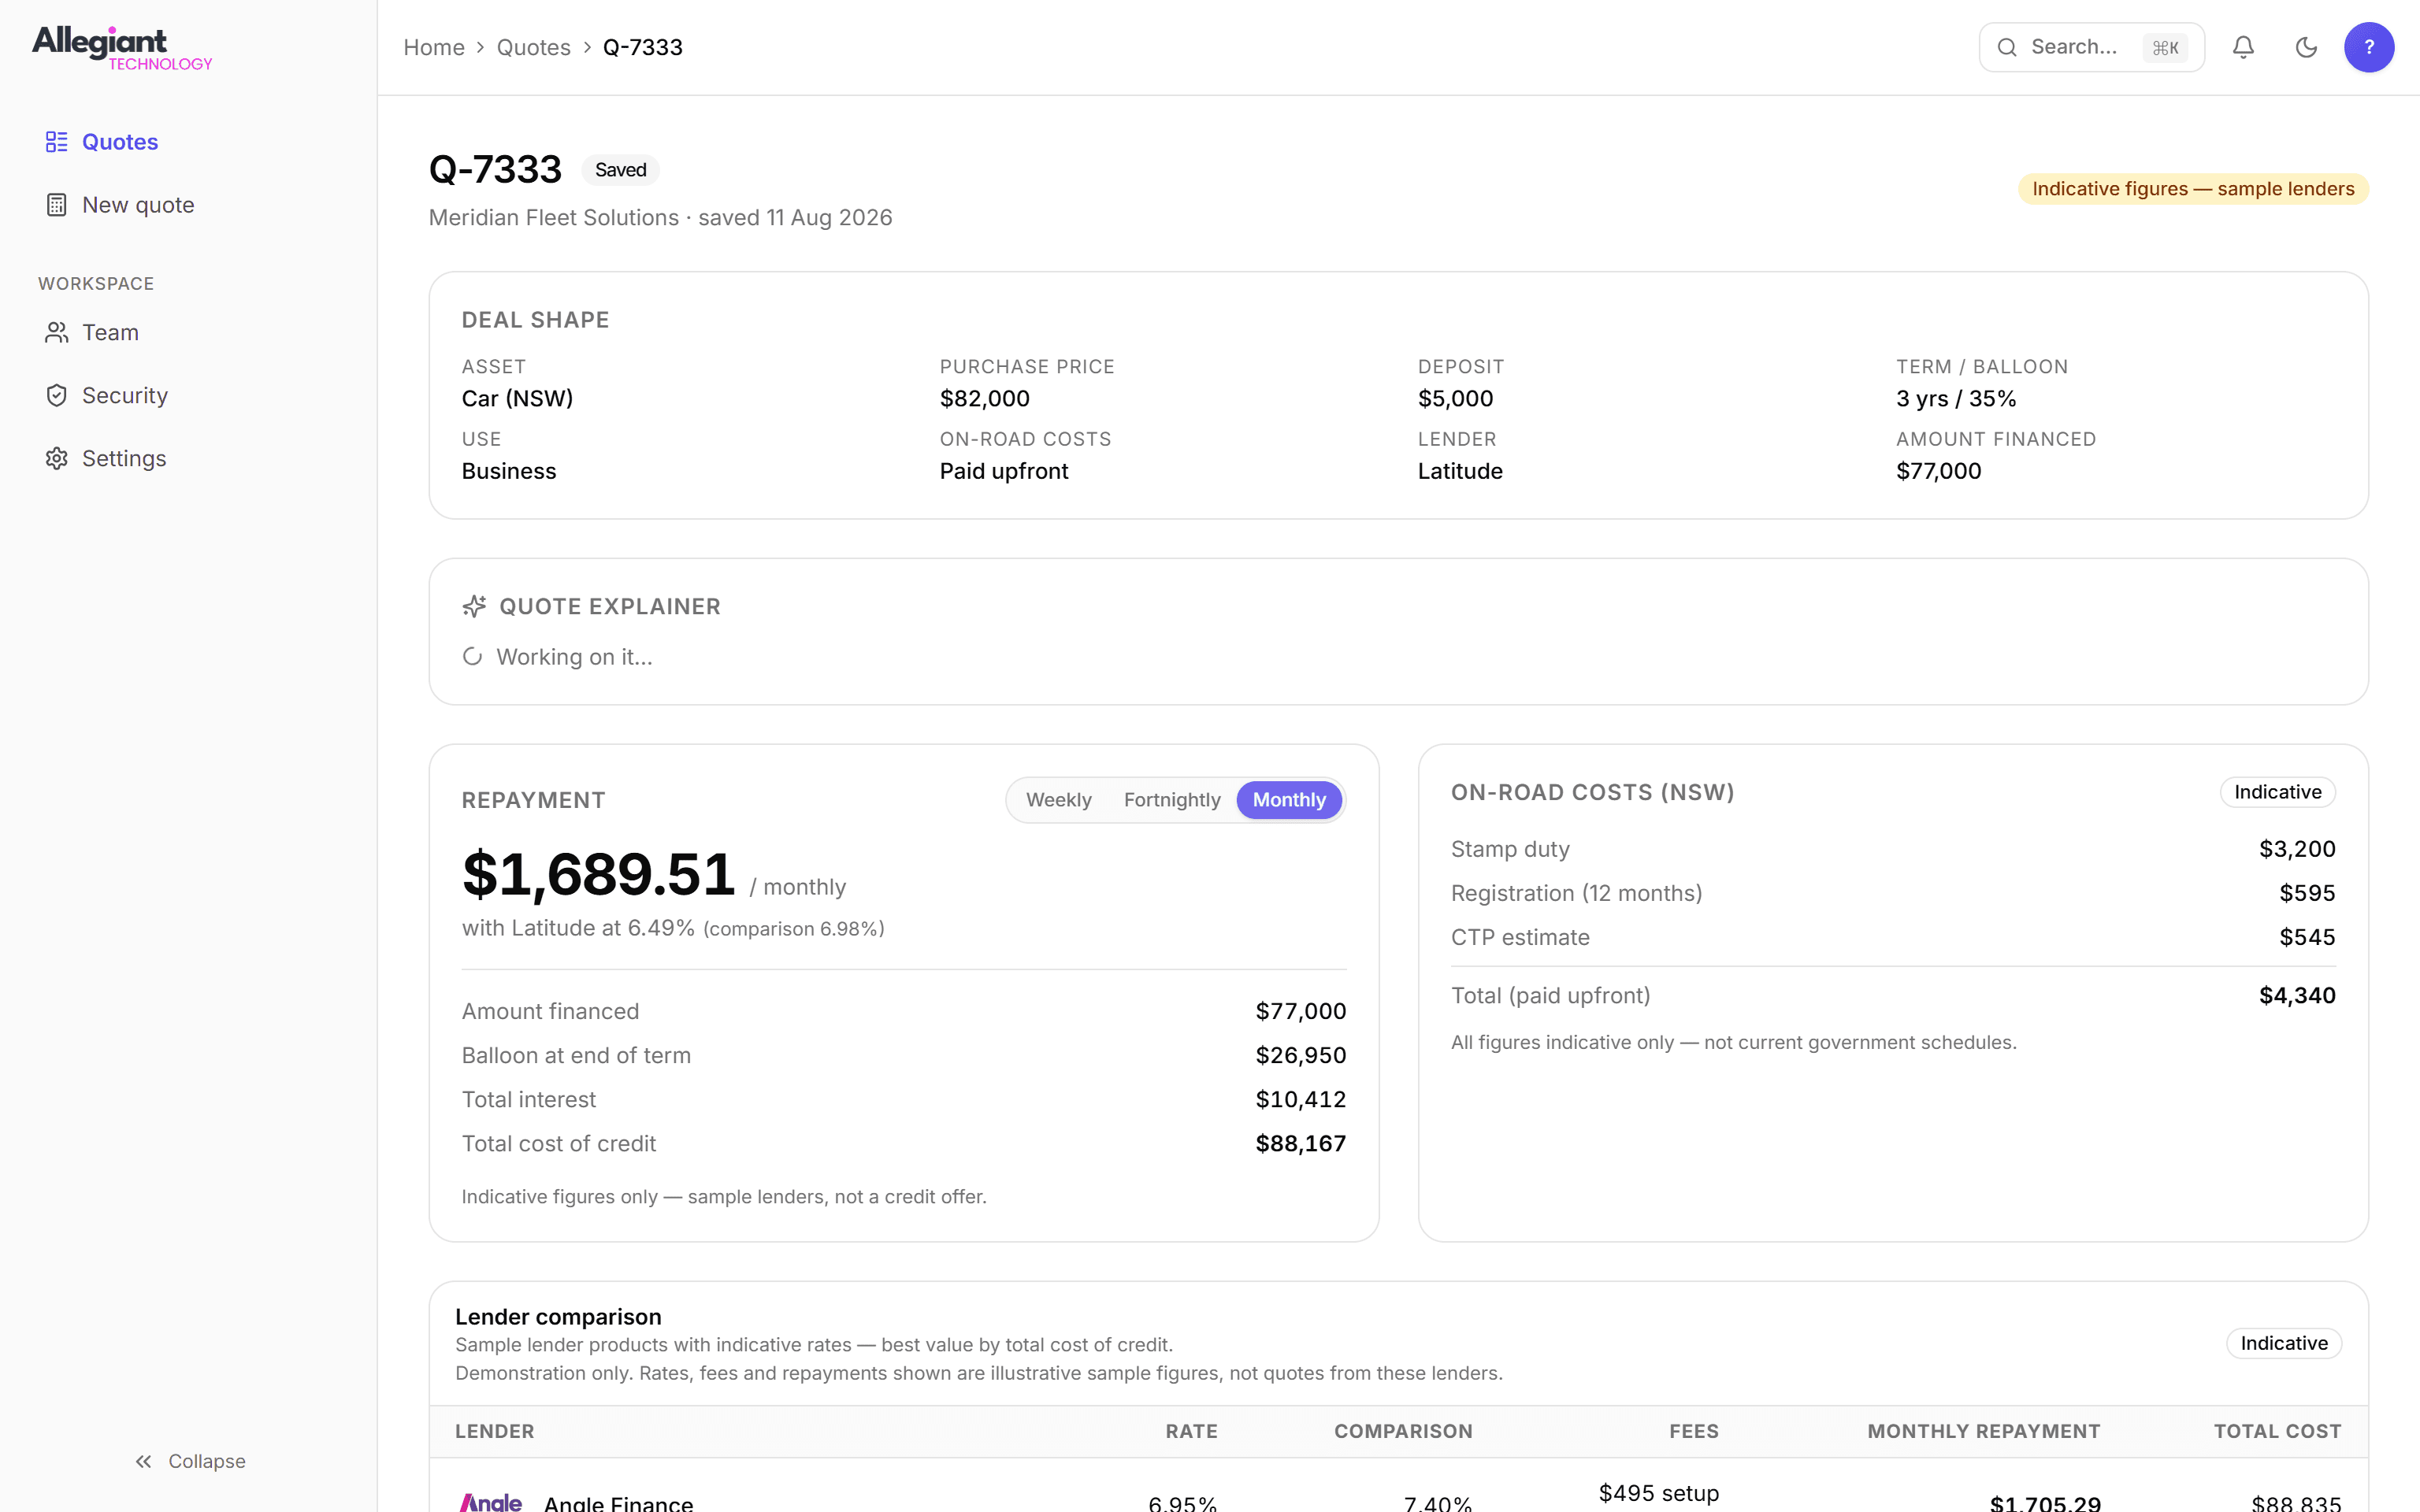This screenshot has width=2420, height=1512.
Task: Click the Total interest $10,412 value
Action: [1300, 1099]
